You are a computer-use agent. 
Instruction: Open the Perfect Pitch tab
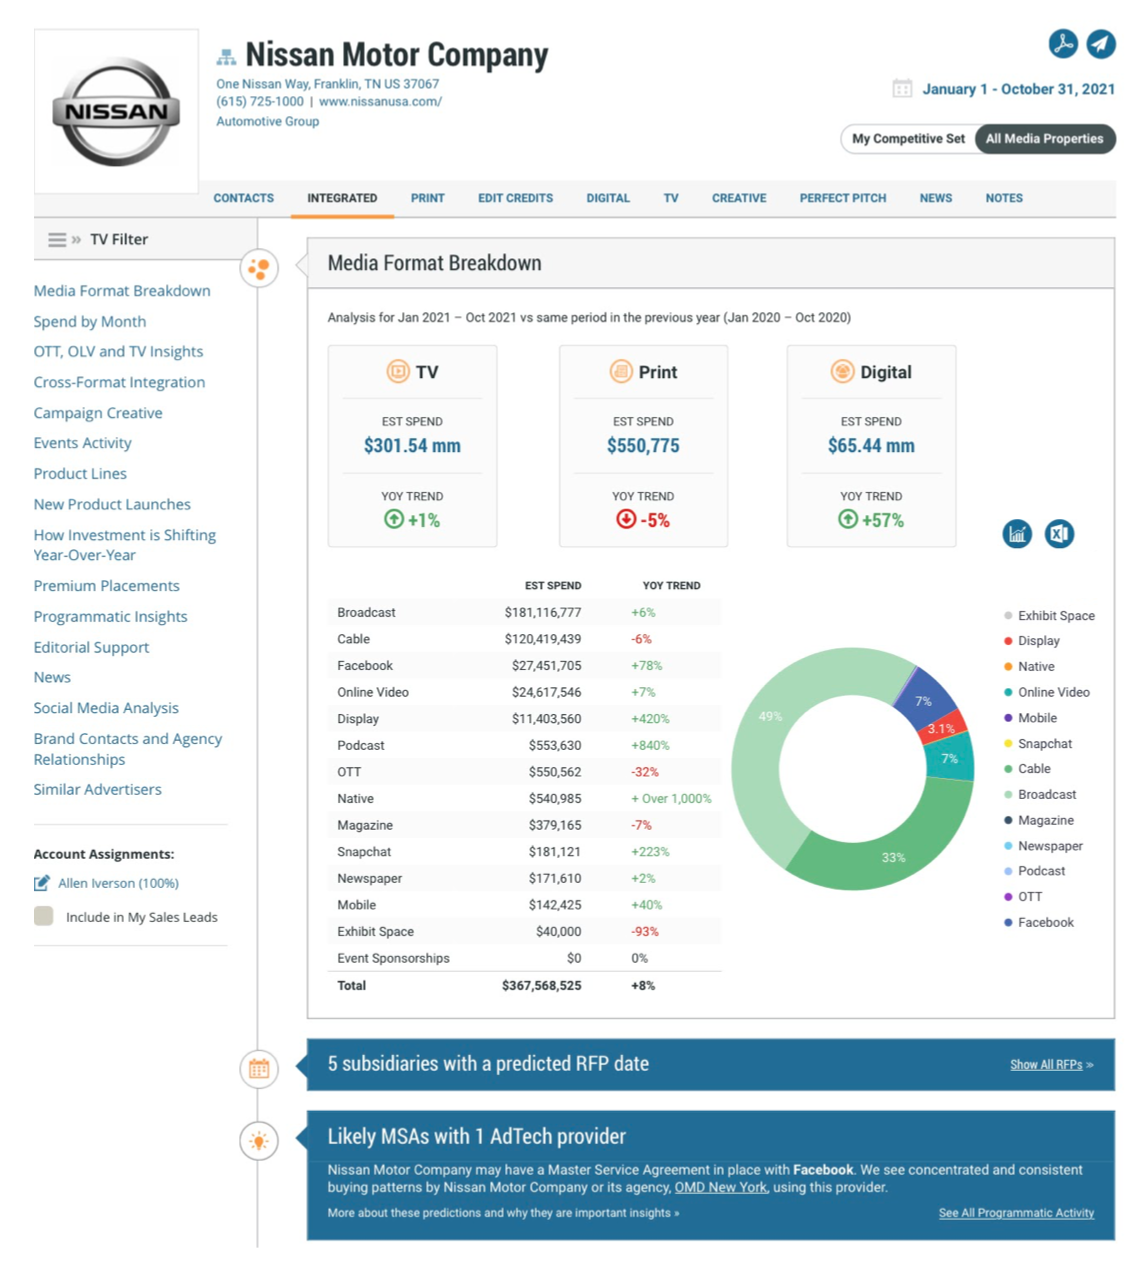[x=843, y=198]
